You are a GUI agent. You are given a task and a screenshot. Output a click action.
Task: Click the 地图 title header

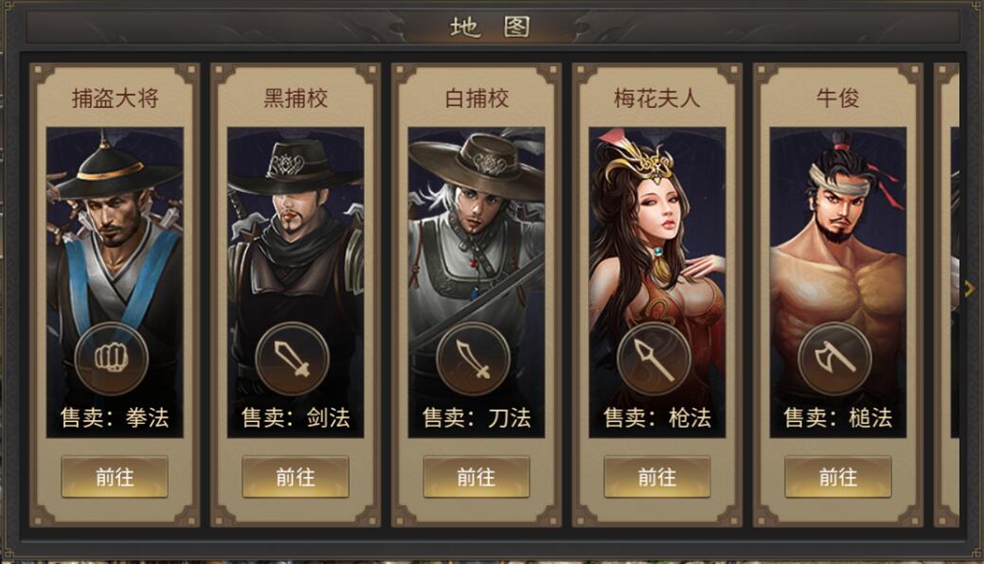pos(491,27)
